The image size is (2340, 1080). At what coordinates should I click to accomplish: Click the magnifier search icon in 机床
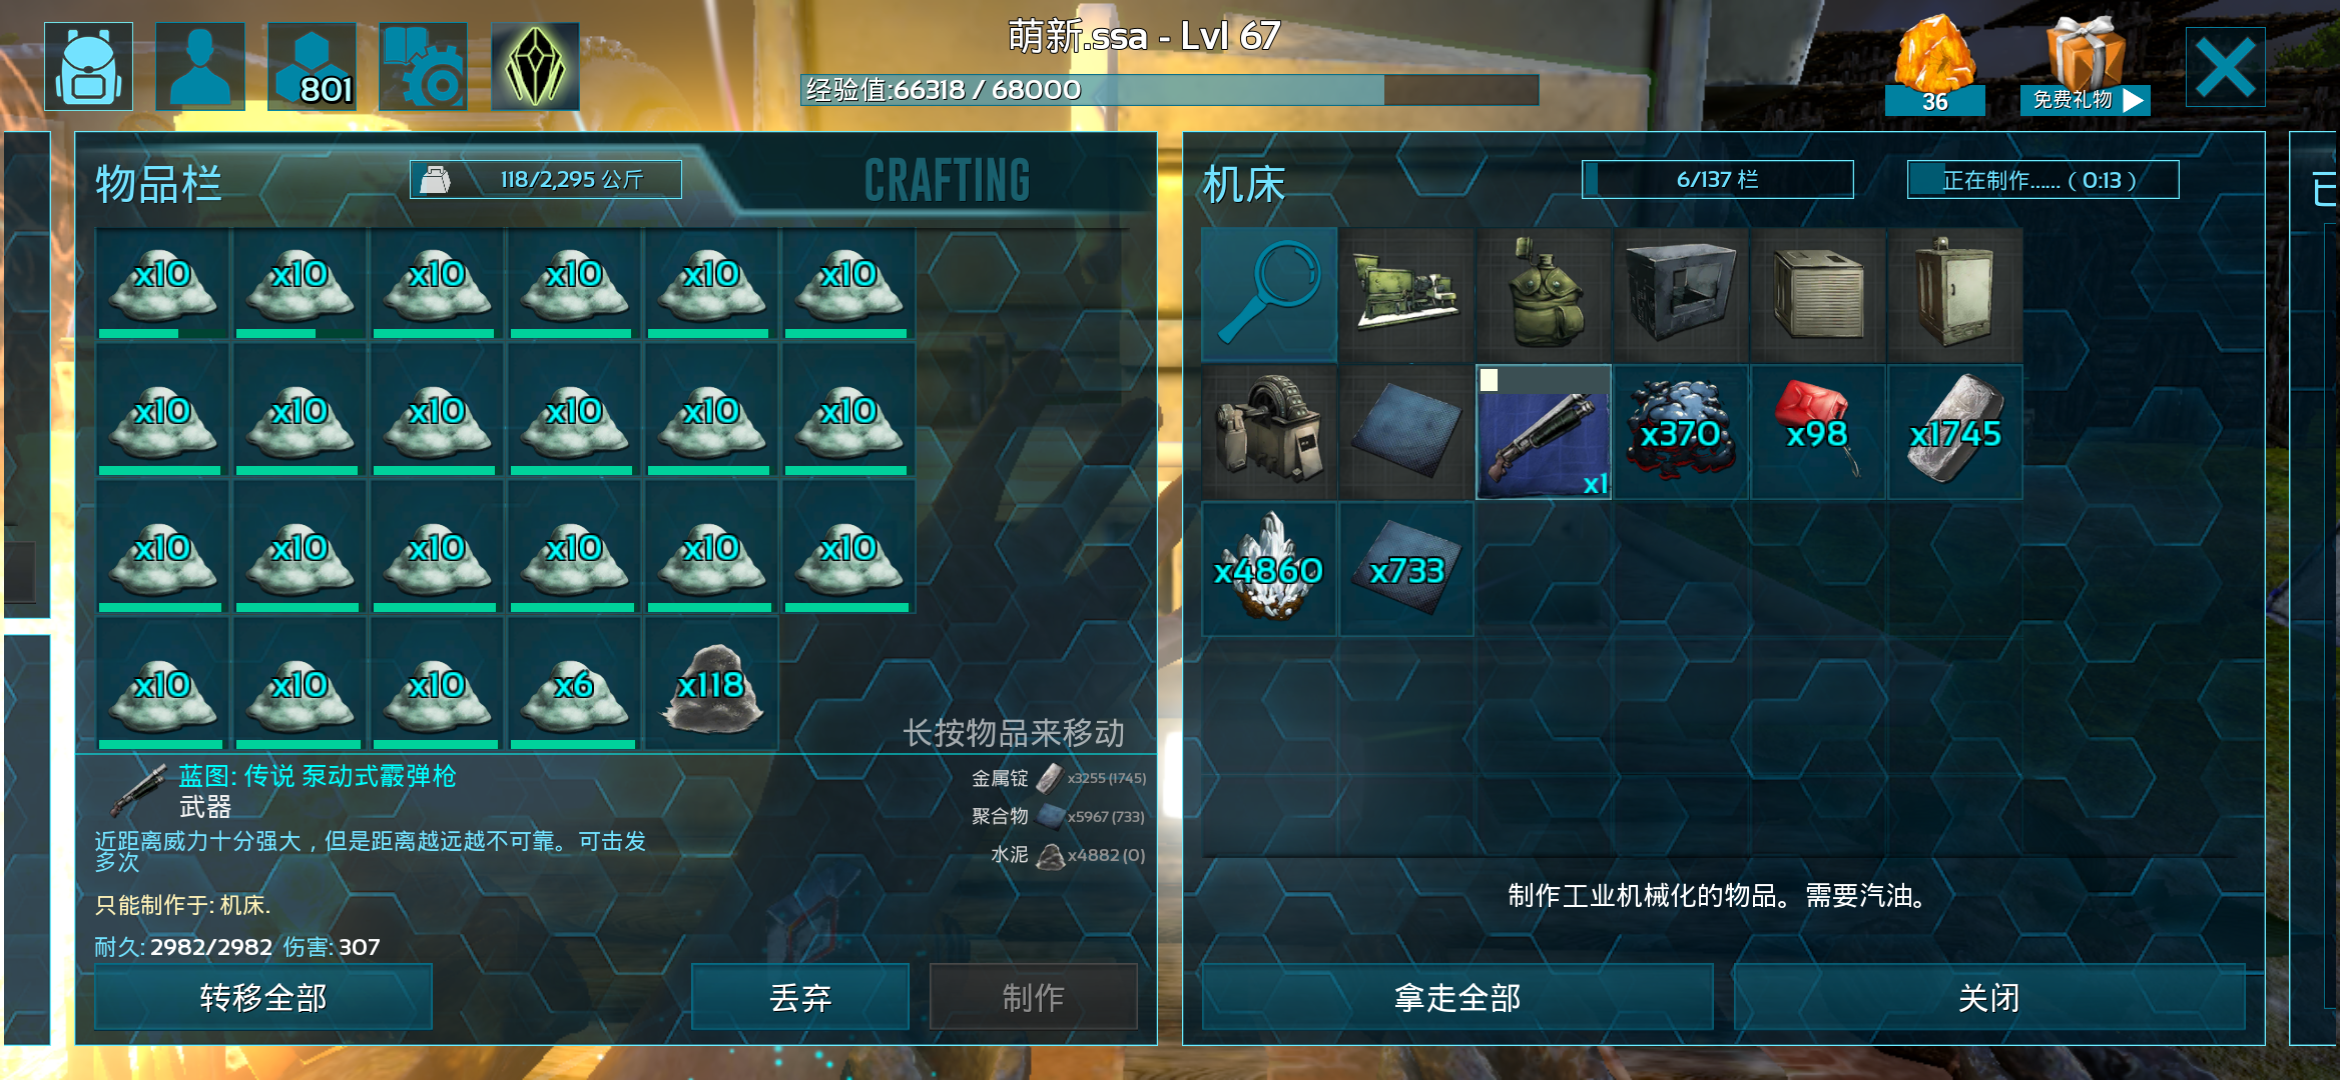click(1269, 294)
